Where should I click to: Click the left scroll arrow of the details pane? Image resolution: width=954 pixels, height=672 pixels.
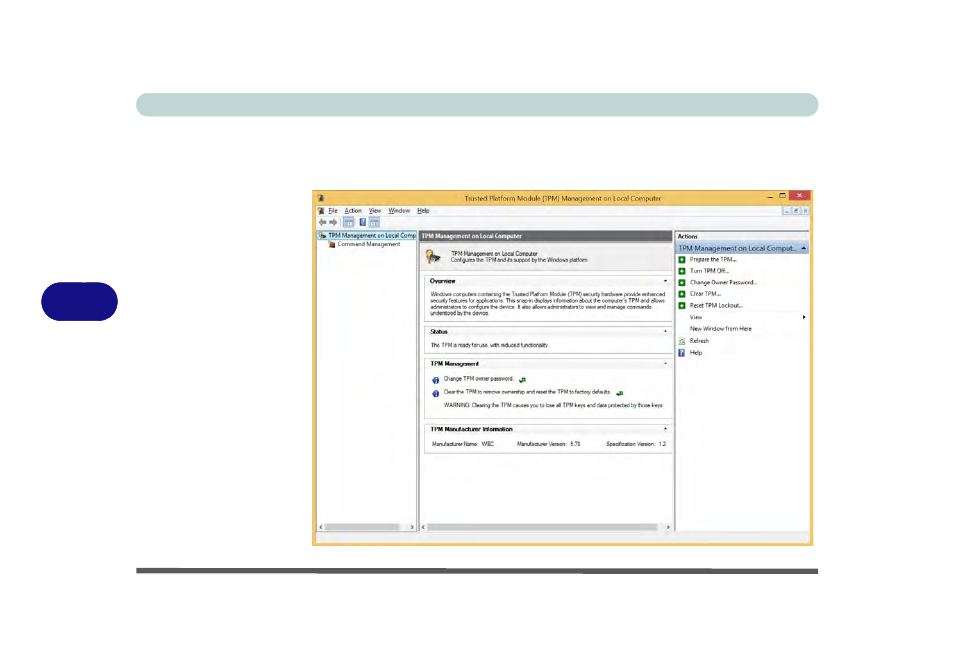[x=423, y=527]
